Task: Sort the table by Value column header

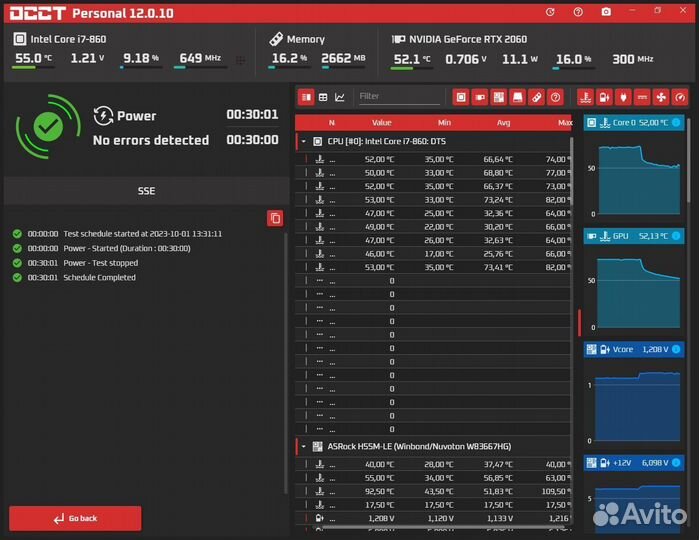Action: (382, 123)
